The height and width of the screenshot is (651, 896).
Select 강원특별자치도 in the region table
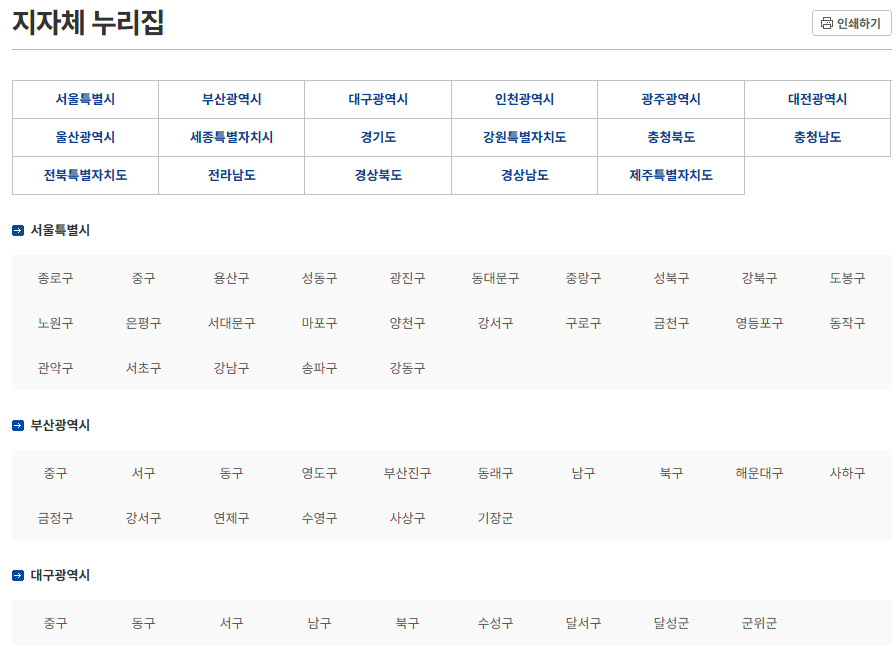pos(525,137)
